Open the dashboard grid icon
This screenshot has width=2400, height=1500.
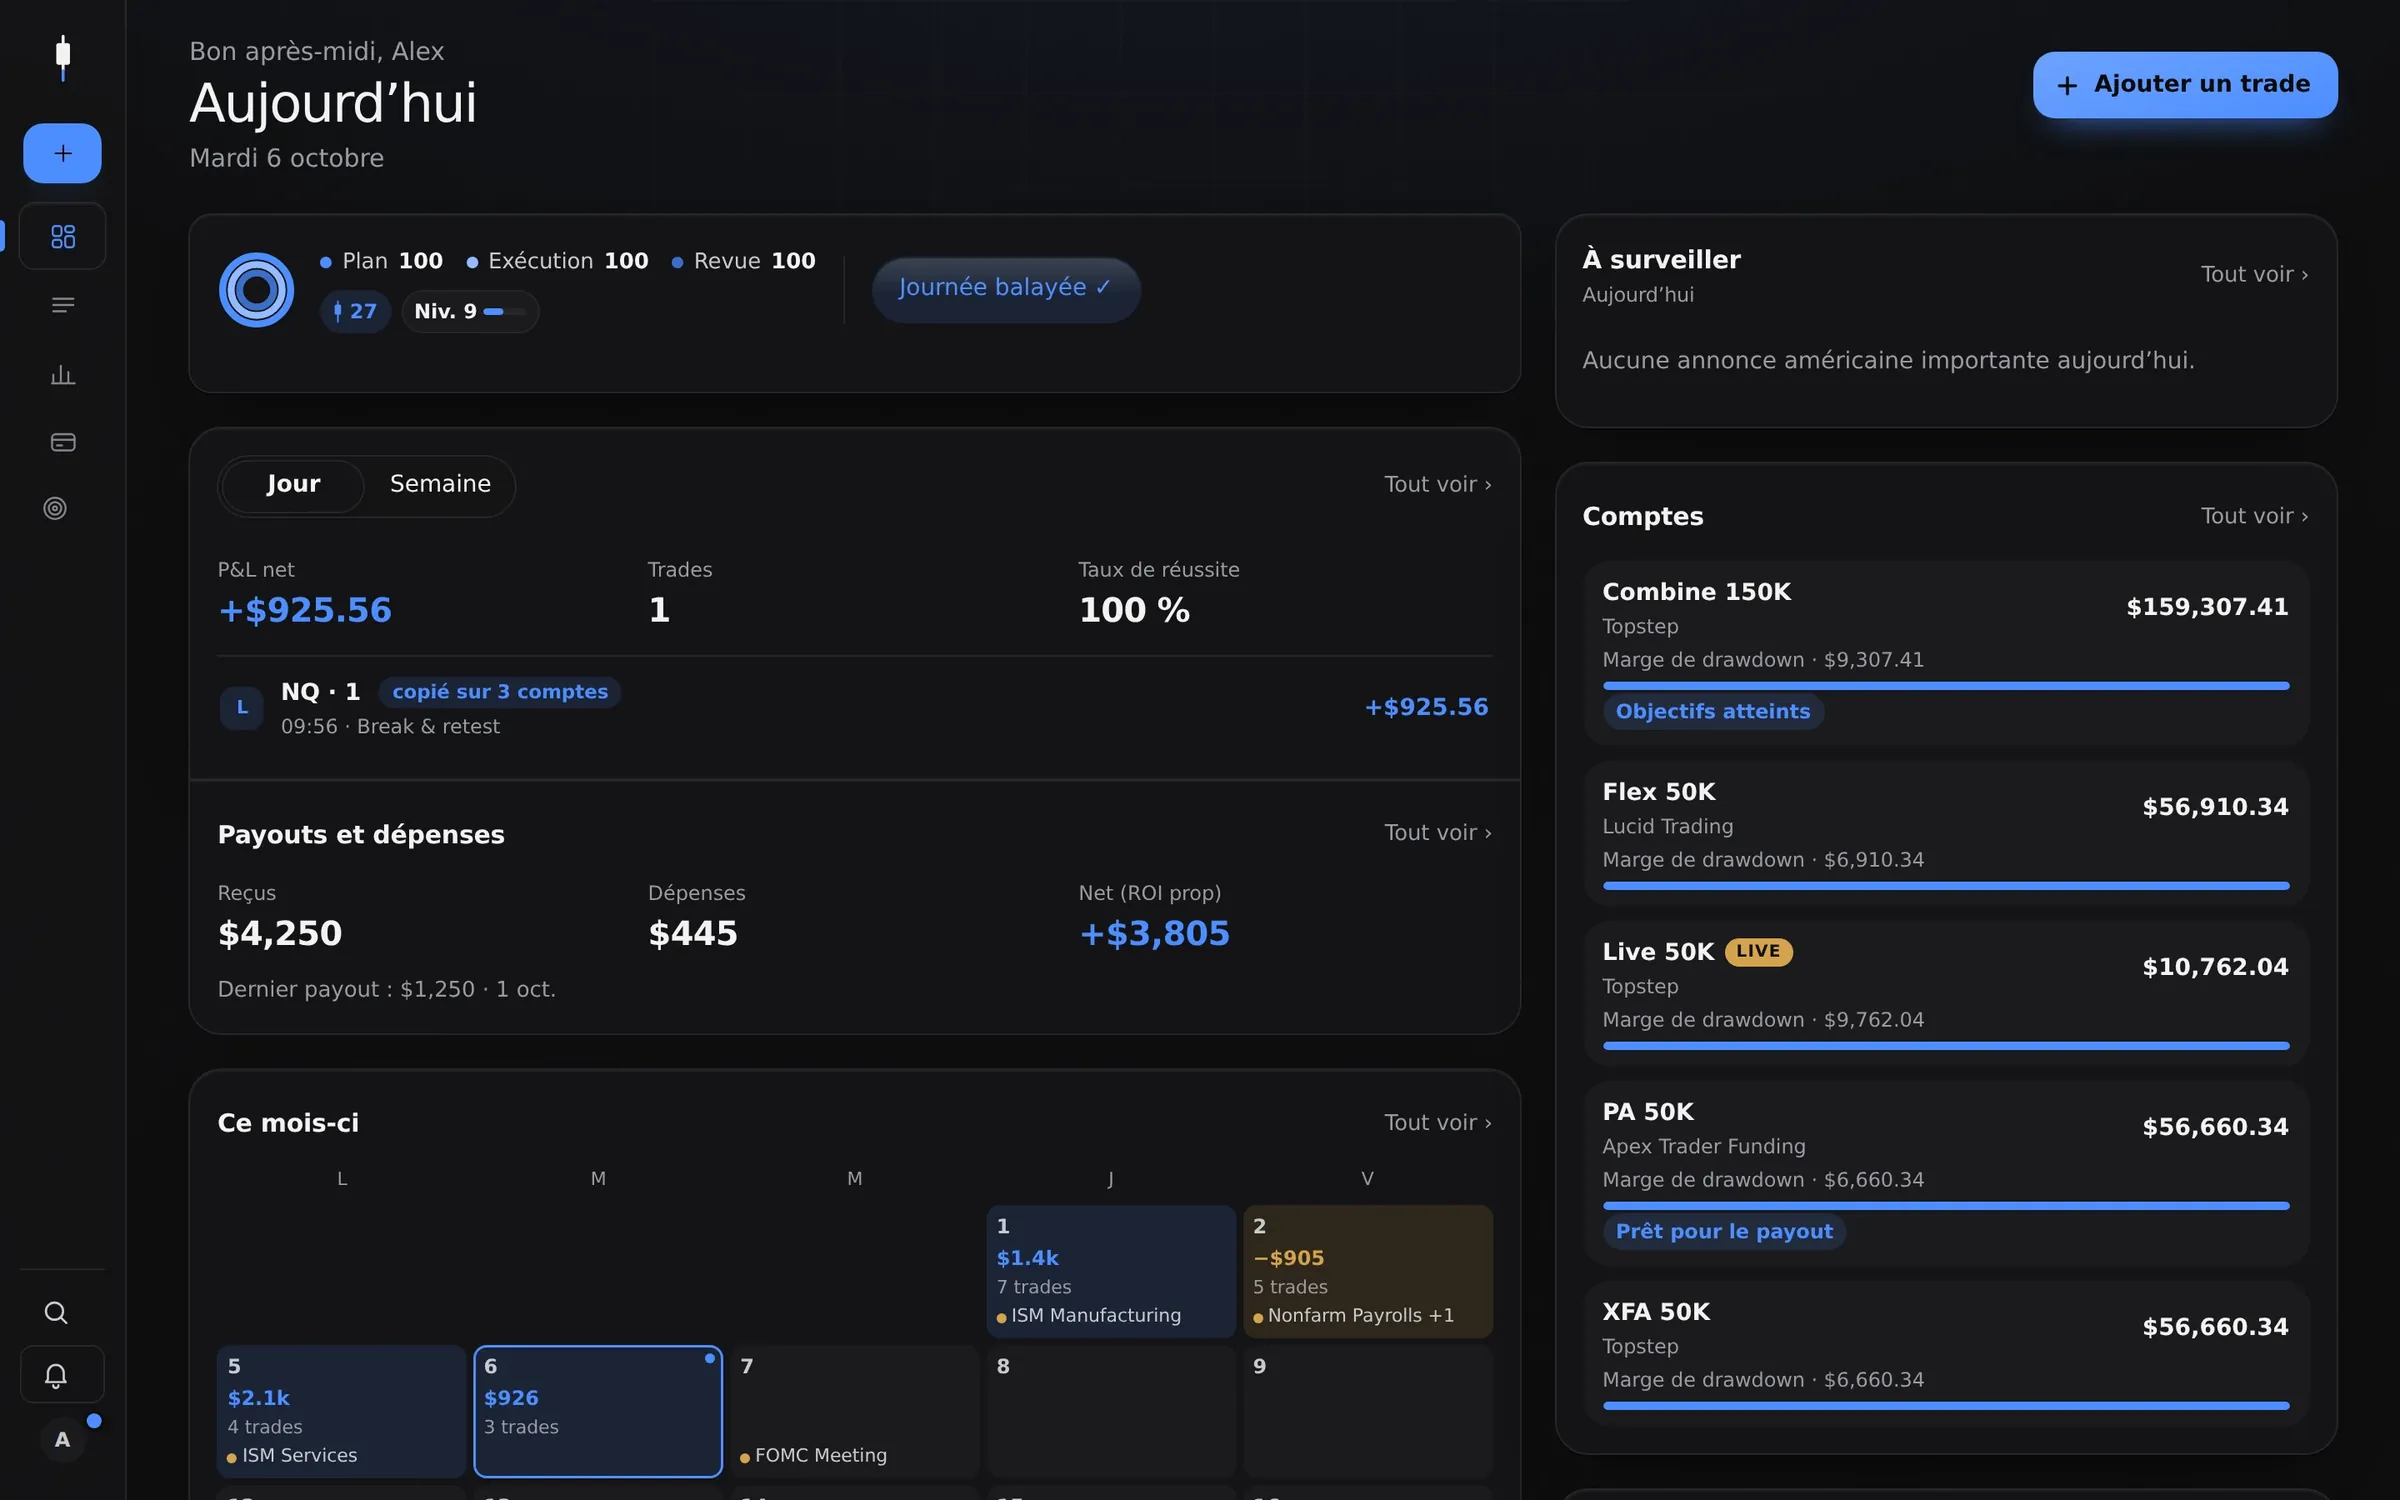coord(62,236)
